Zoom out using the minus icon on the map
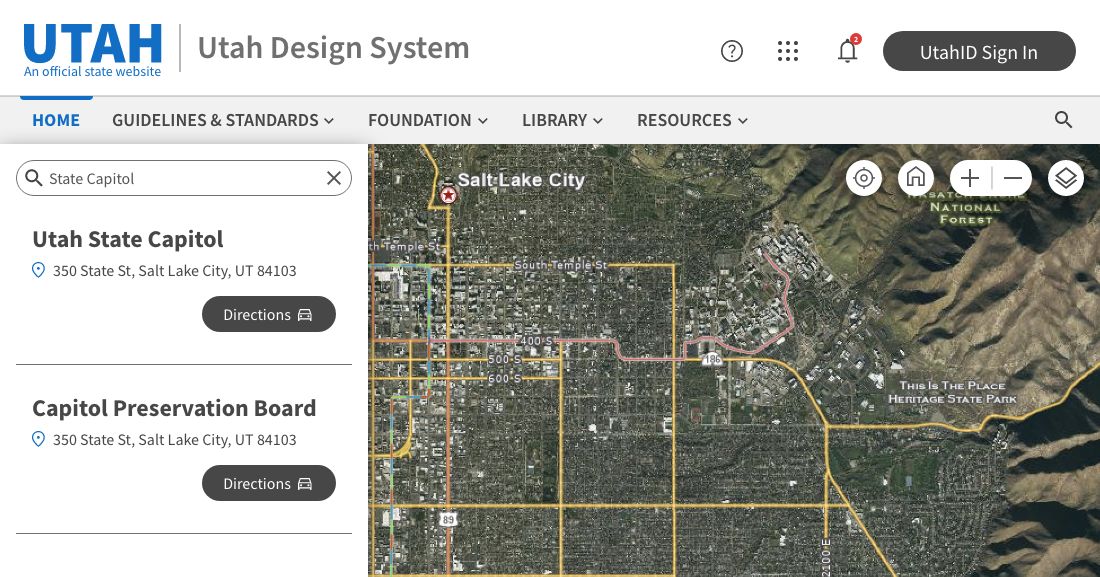This screenshot has width=1100, height=577. click(x=1013, y=178)
